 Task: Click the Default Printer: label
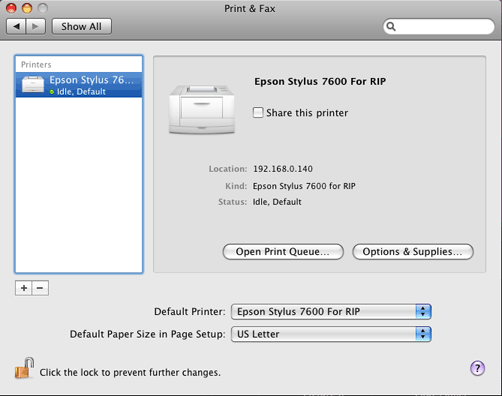click(x=190, y=312)
